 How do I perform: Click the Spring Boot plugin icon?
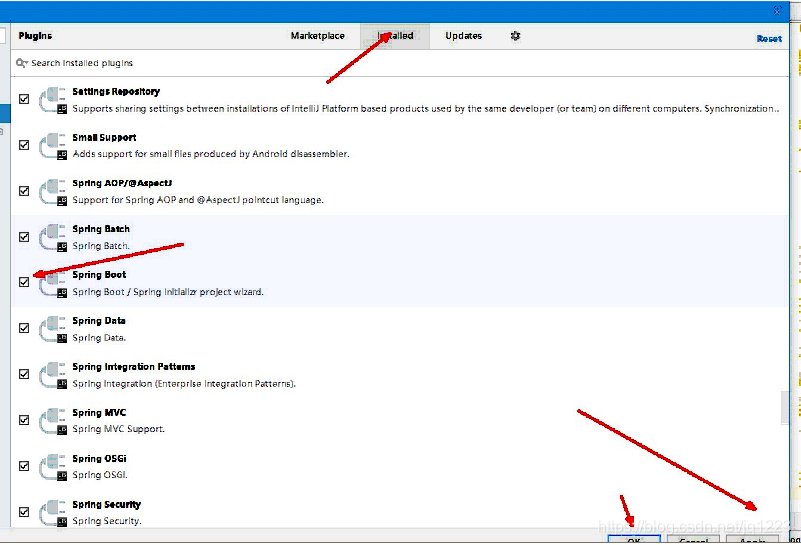tap(54, 284)
